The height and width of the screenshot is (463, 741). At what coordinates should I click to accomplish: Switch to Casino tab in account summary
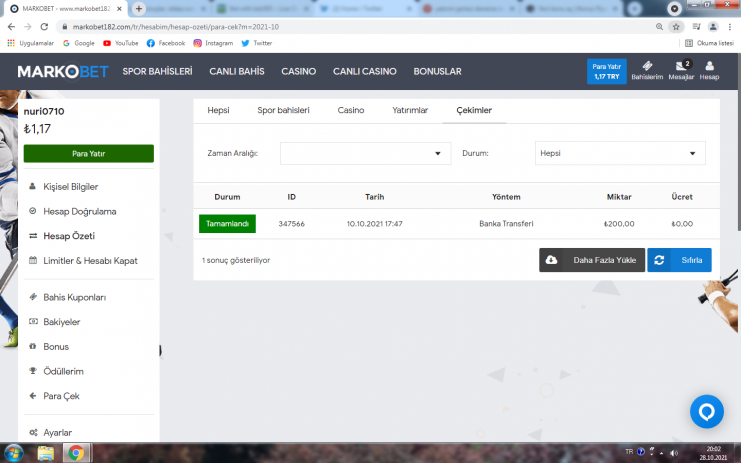(x=351, y=110)
